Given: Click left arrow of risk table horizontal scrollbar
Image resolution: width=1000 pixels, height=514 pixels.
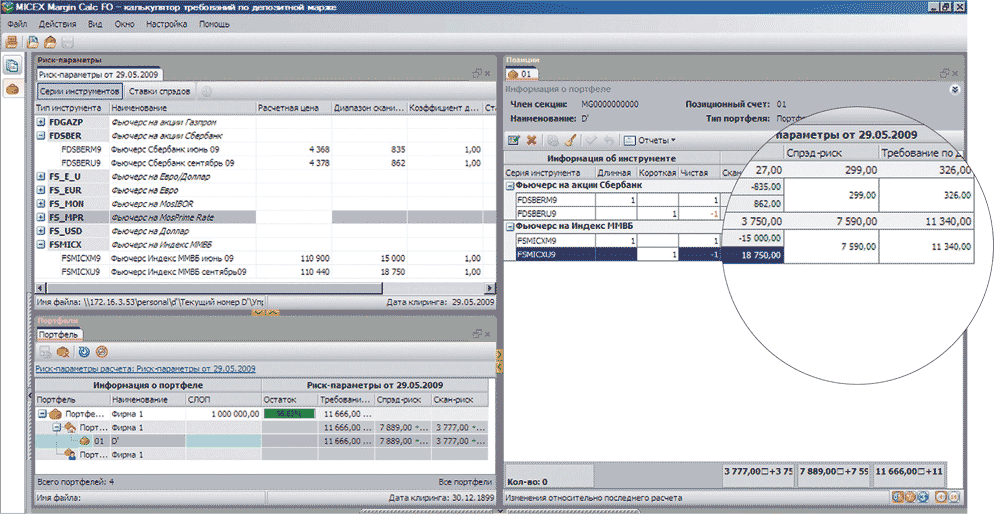Looking at the screenshot, I should [x=41, y=288].
